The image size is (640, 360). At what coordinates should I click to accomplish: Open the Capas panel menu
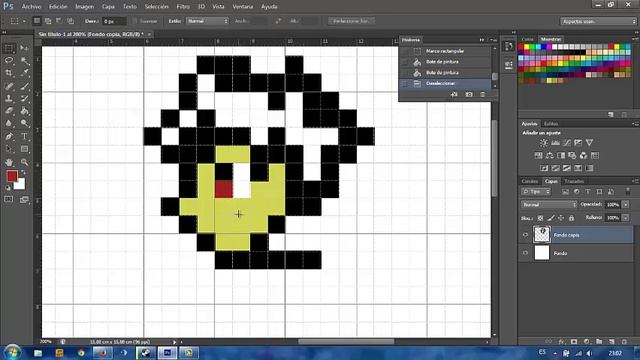coord(635,181)
